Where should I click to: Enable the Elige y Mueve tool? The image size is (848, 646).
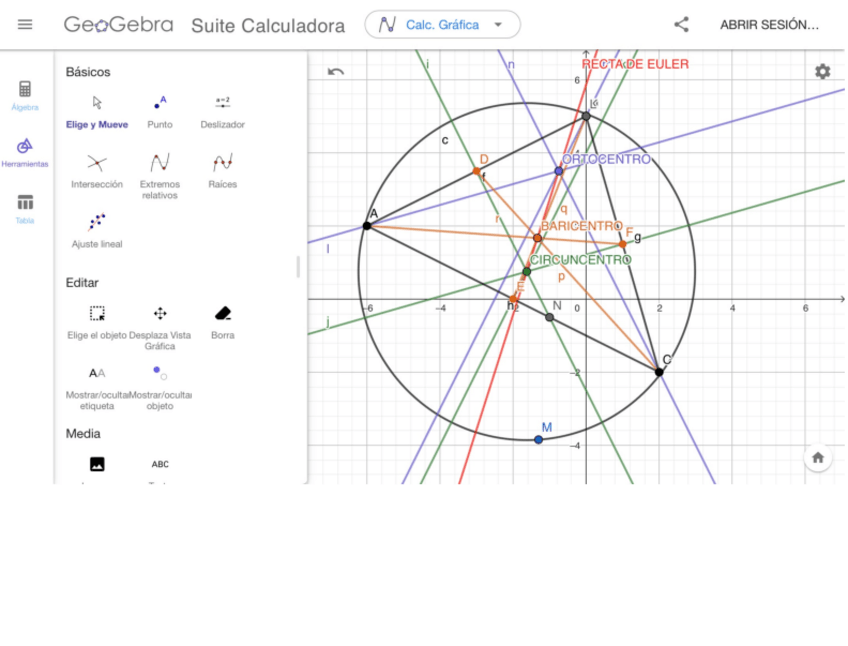click(96, 103)
